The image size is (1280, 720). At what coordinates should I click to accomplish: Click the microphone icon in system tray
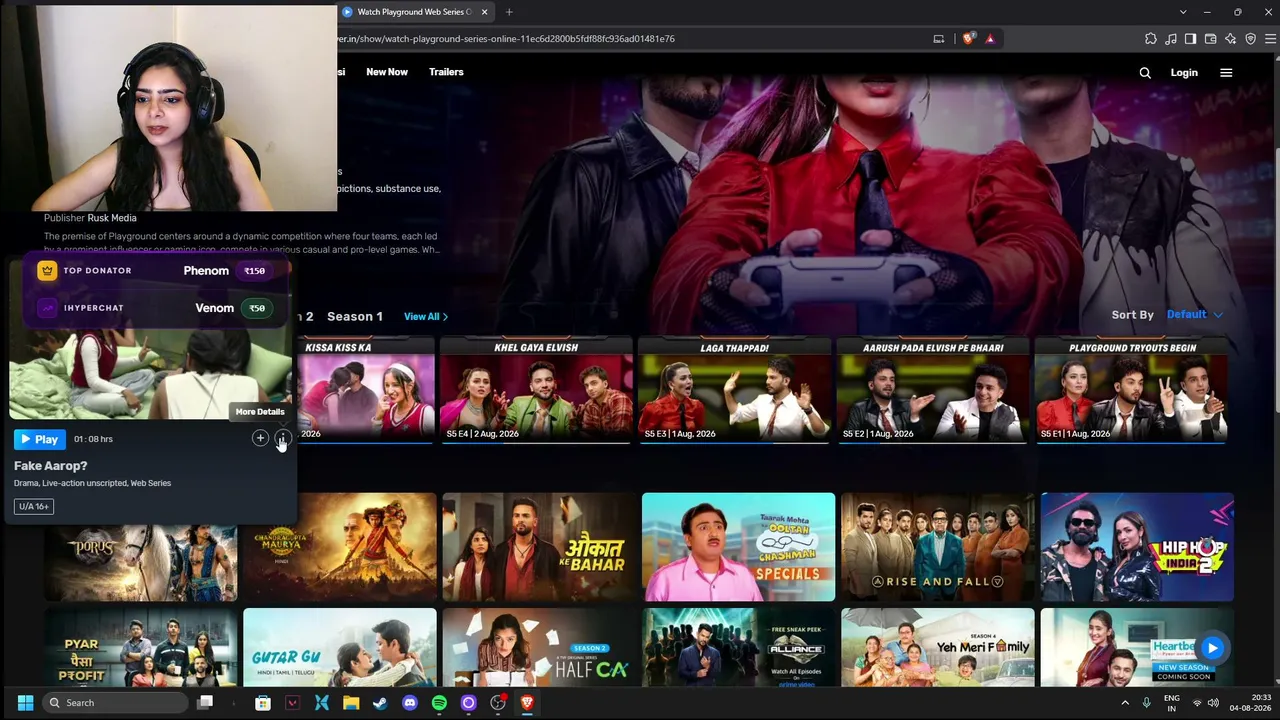(1147, 703)
